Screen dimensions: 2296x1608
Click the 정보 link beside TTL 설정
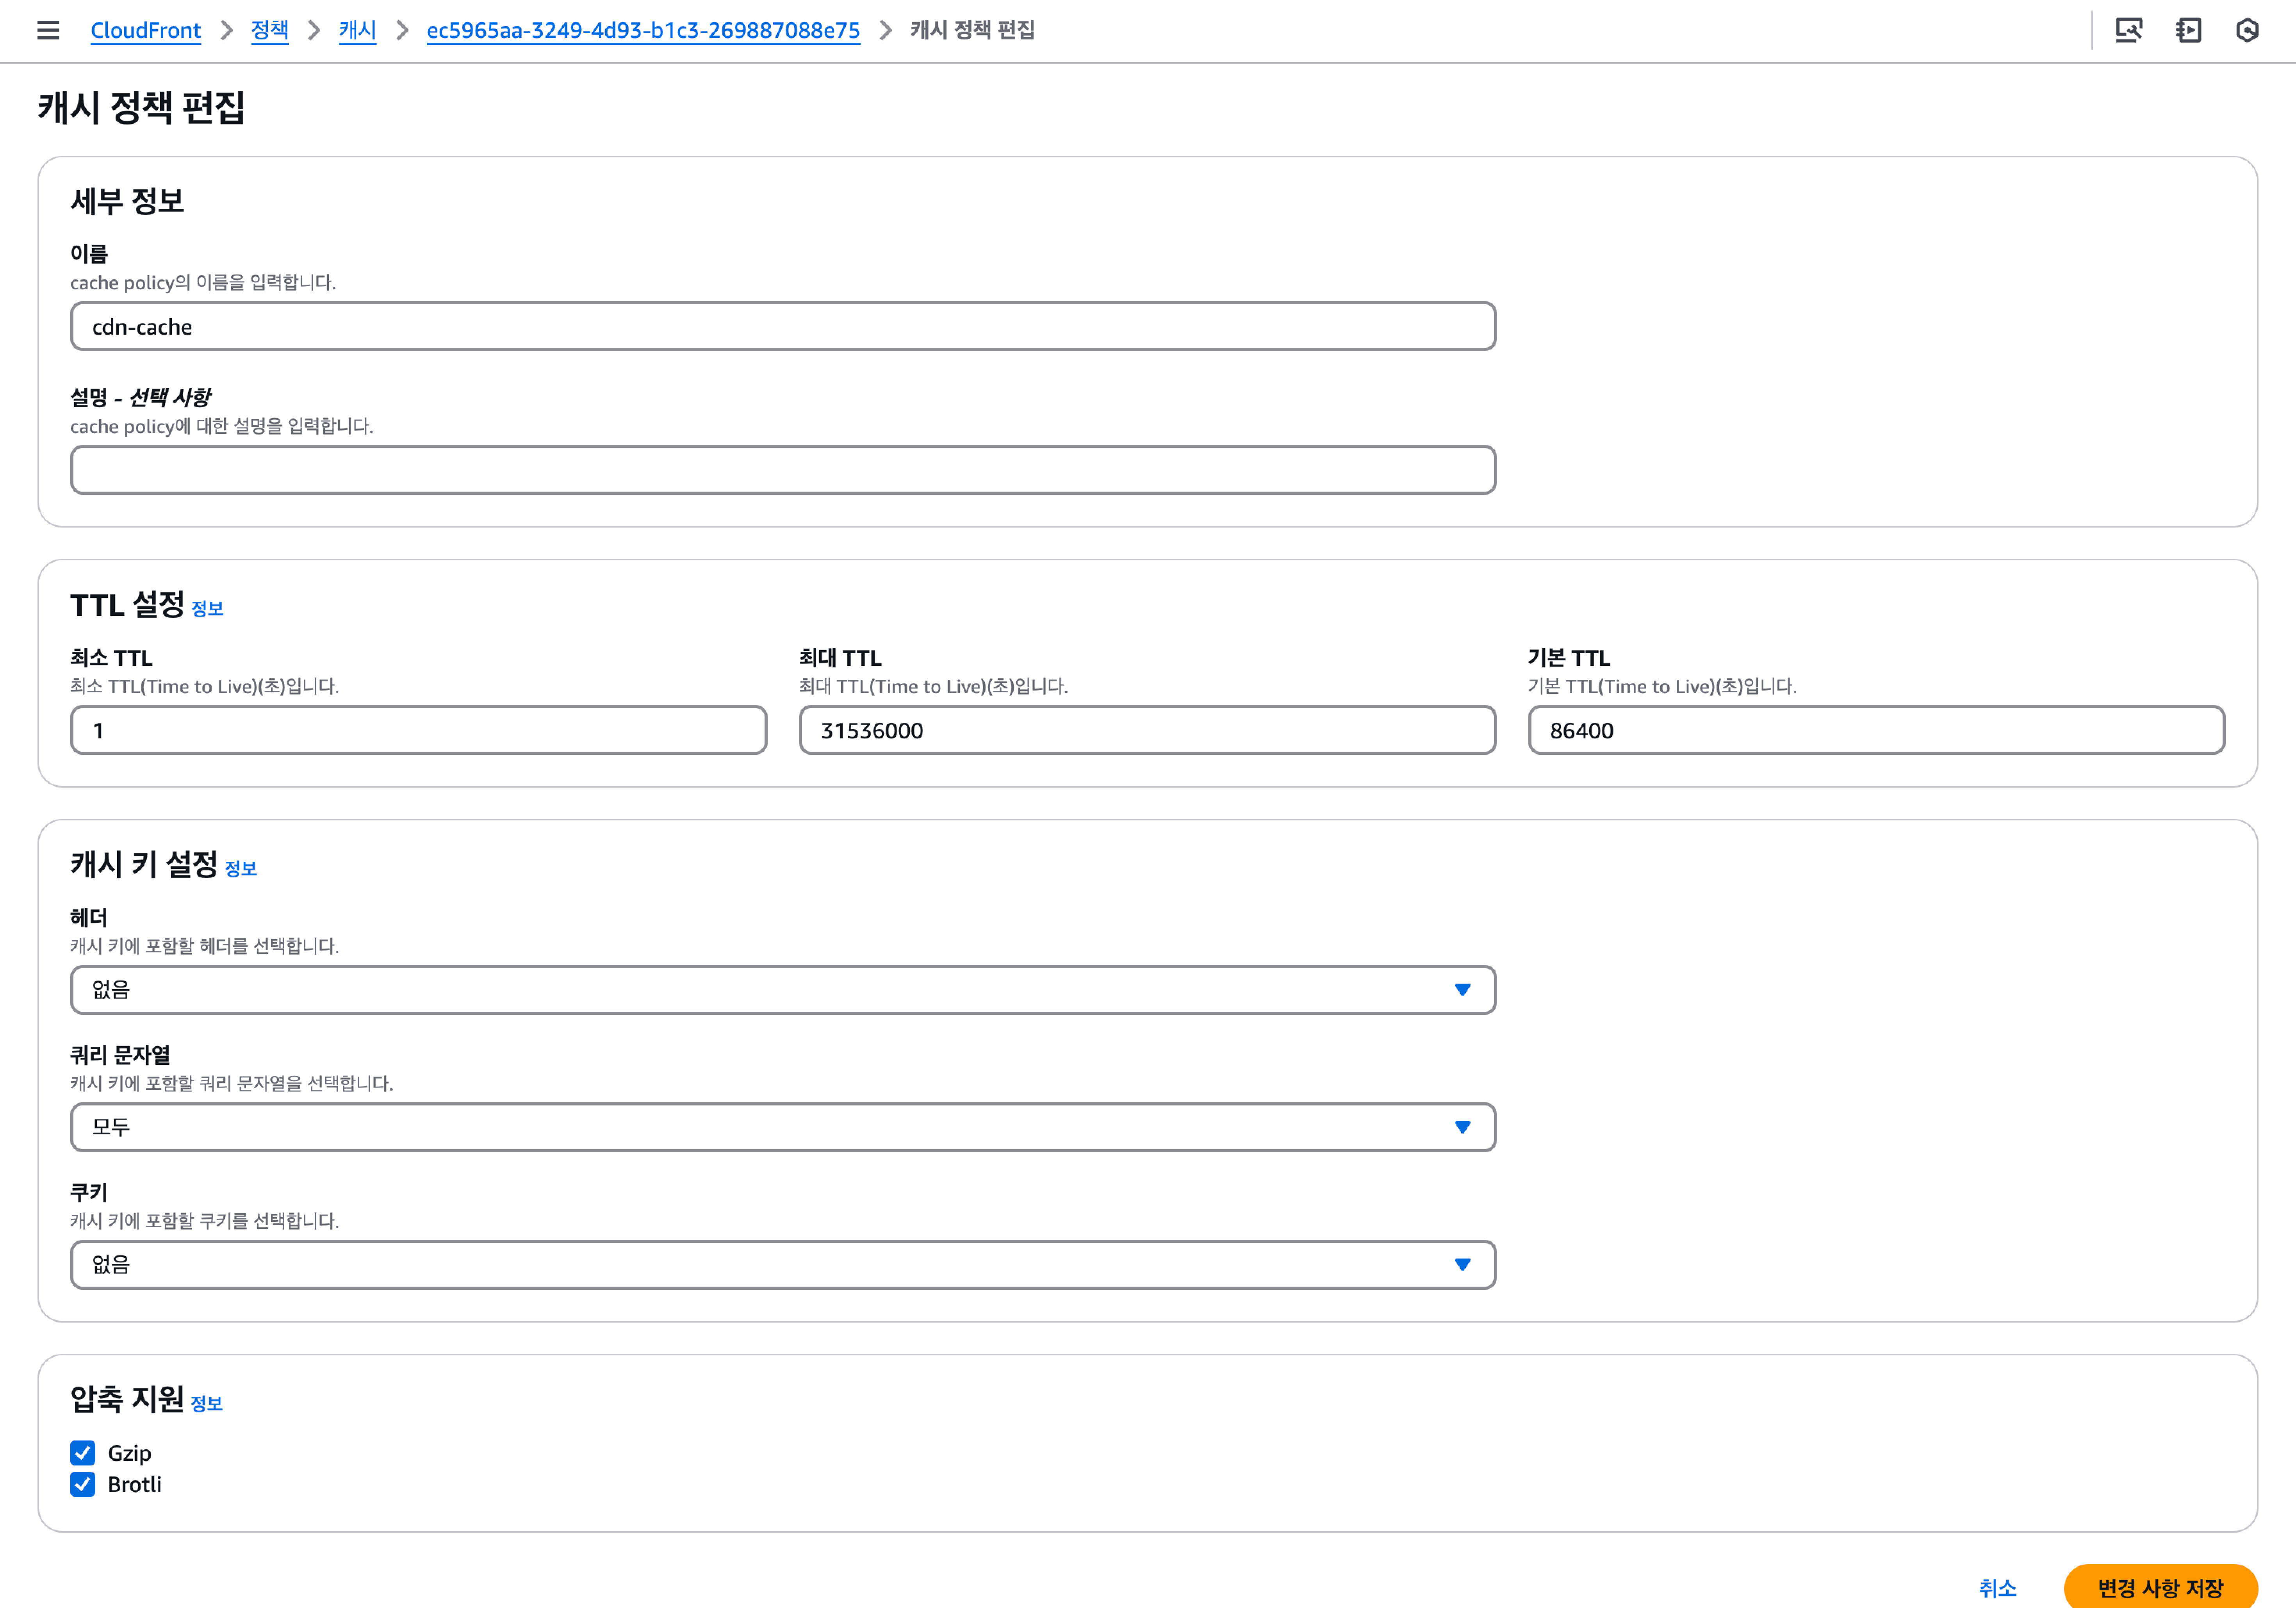click(207, 608)
